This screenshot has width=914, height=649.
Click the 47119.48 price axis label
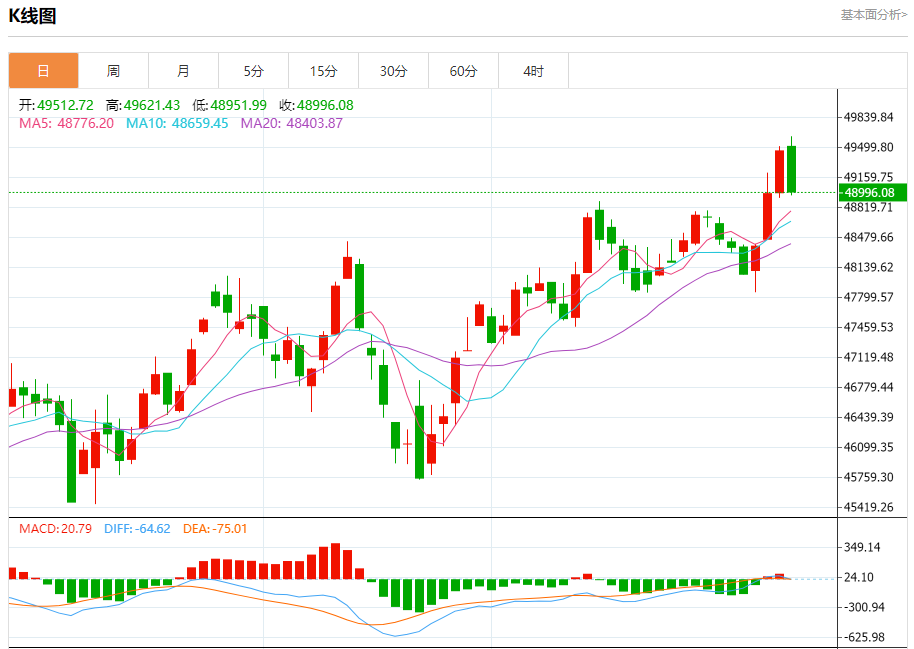click(x=869, y=357)
